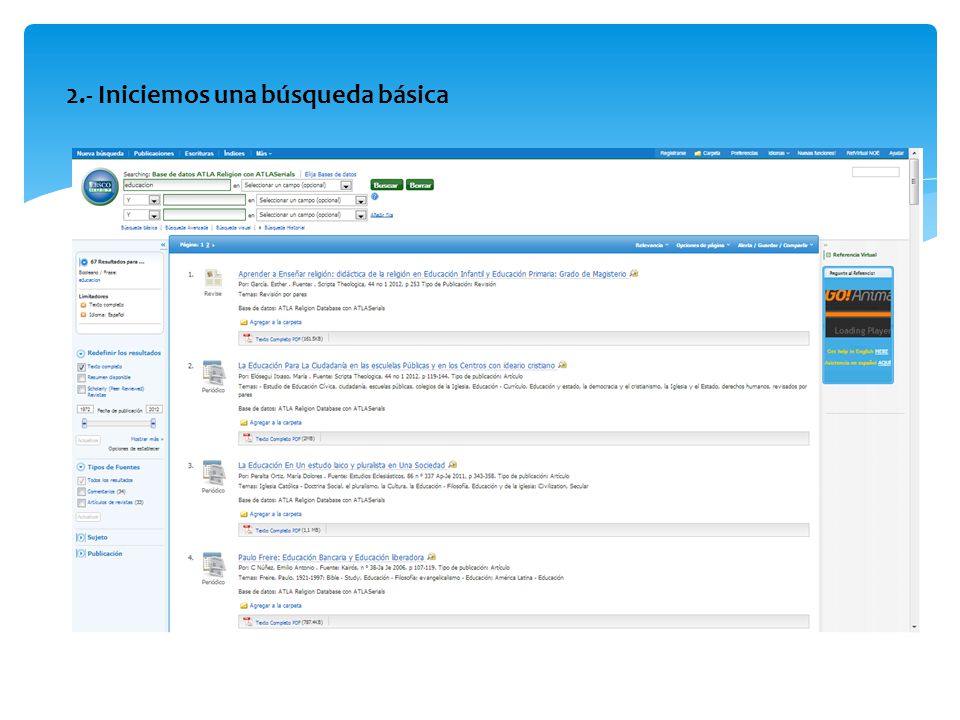Viewport: 960px width, 720px height.
Task: Open Relevancia sort dropdown
Action: tap(651, 245)
